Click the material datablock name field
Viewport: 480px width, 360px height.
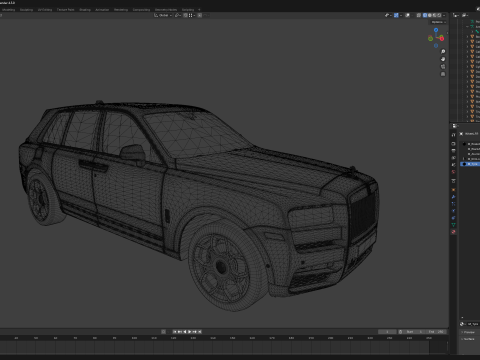[473, 324]
